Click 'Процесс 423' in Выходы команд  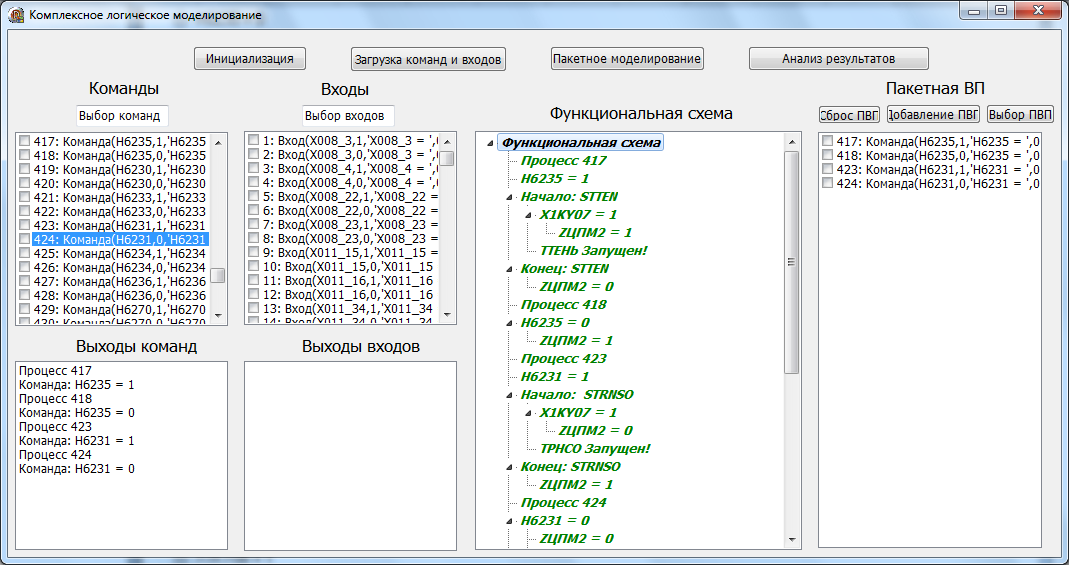coord(55,427)
